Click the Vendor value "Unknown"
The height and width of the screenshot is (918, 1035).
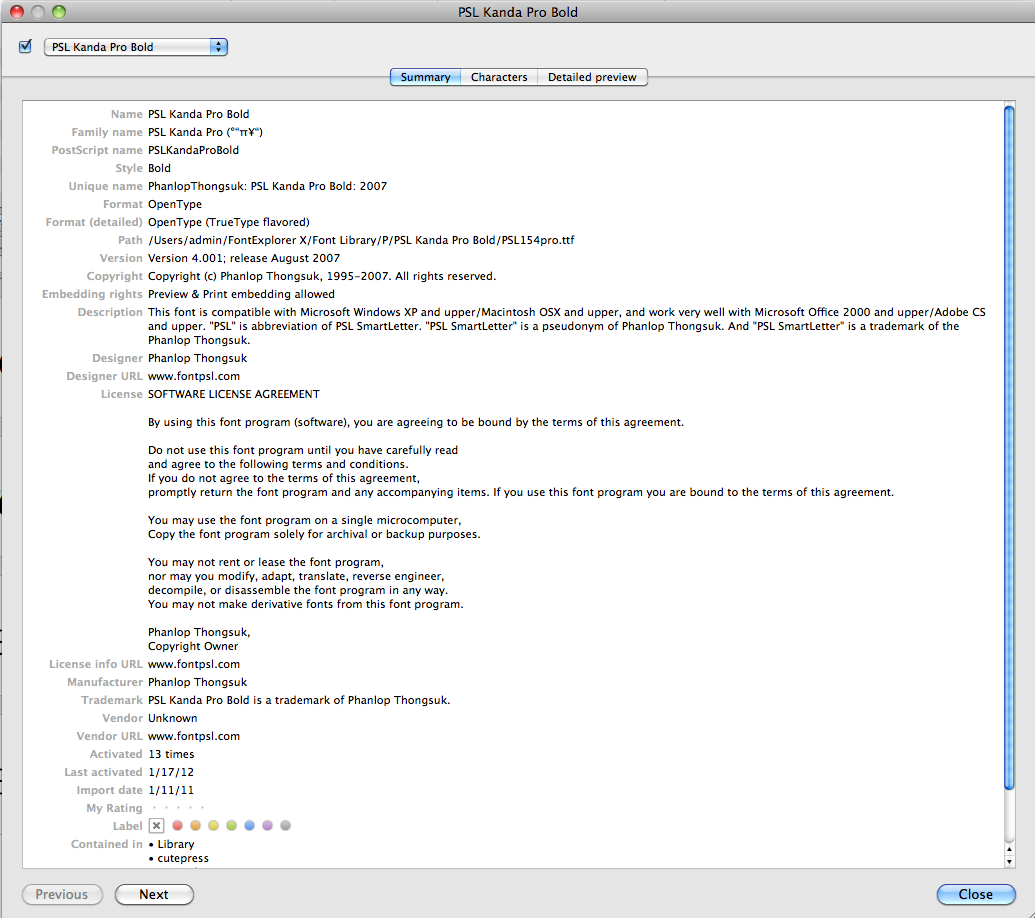(x=172, y=718)
